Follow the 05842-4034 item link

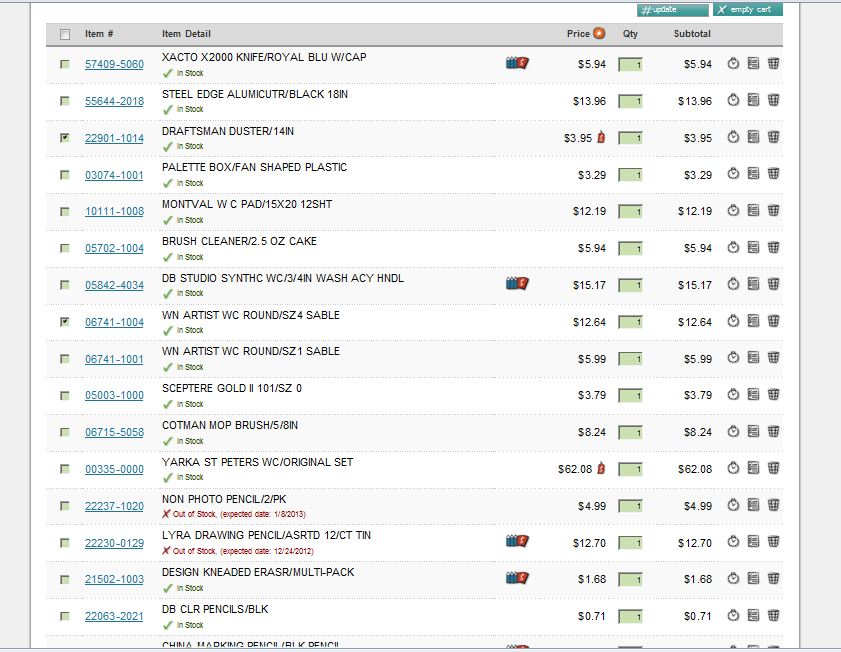coord(114,285)
